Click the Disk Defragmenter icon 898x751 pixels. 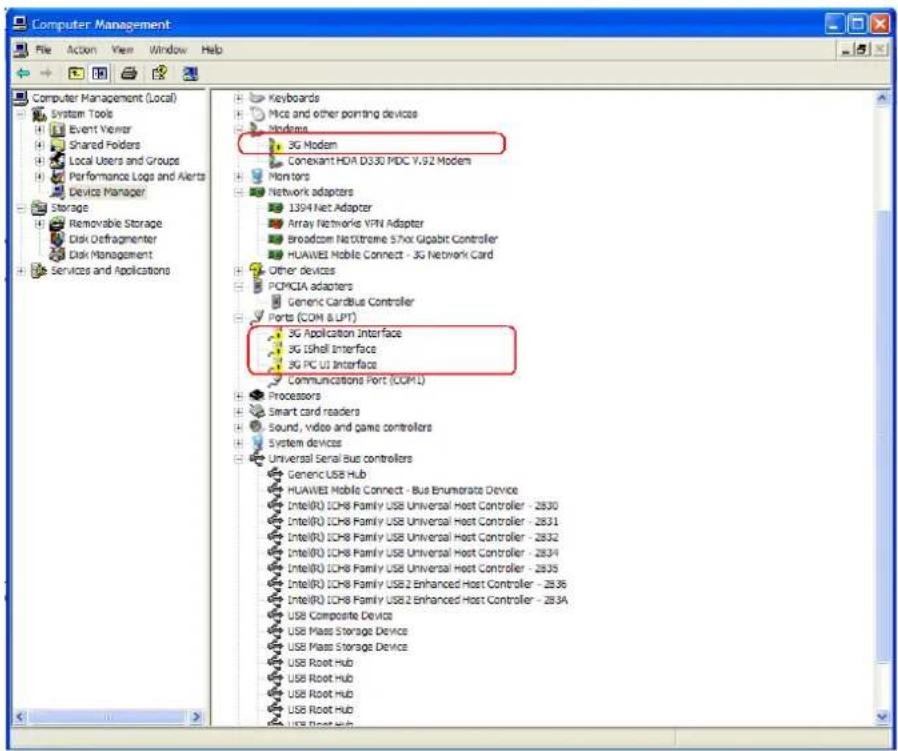click(58, 239)
